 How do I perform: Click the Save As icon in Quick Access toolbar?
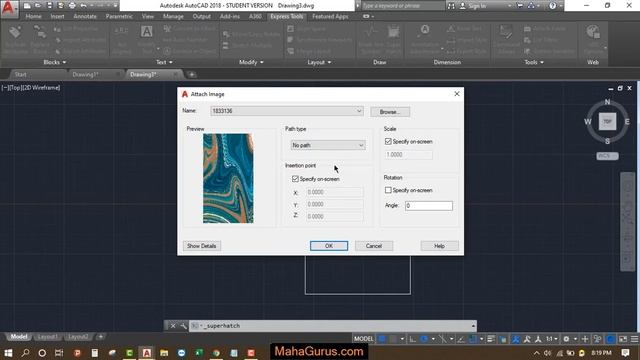pyautogui.click(x=60, y=6)
